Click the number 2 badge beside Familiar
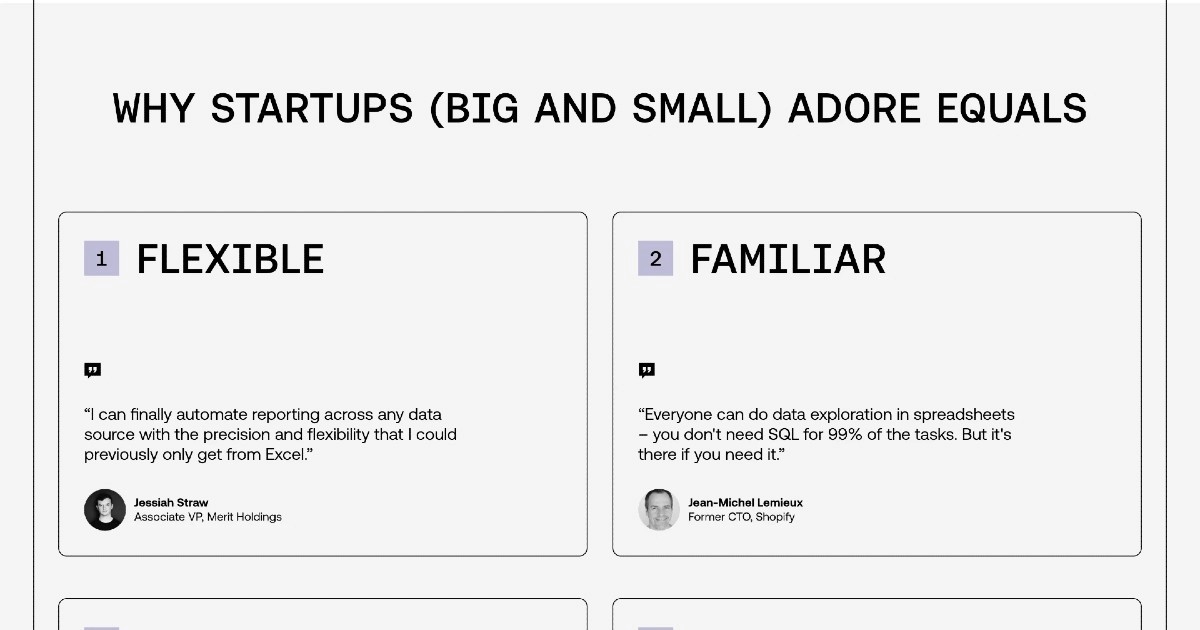Screen dimensions: 1200x630 [x=655, y=259]
